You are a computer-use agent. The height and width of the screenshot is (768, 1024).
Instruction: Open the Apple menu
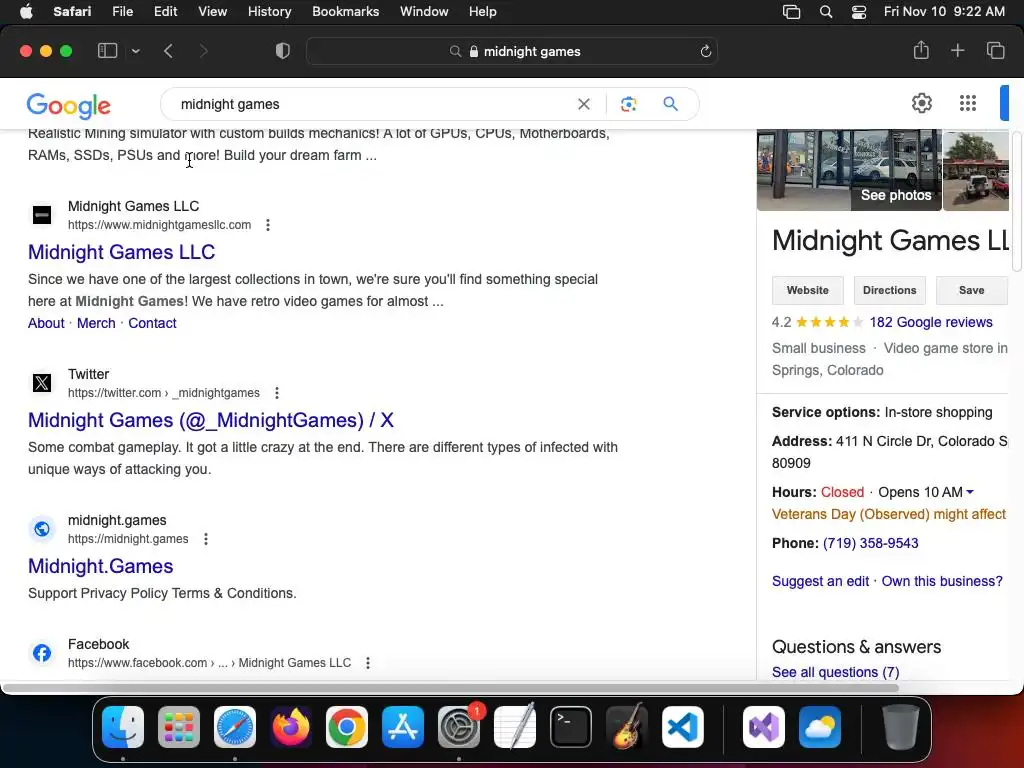(26, 12)
